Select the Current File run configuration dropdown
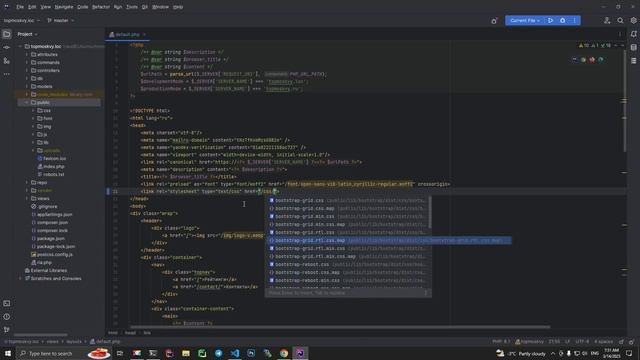The width and height of the screenshot is (640, 360). pyautogui.click(x=525, y=20)
